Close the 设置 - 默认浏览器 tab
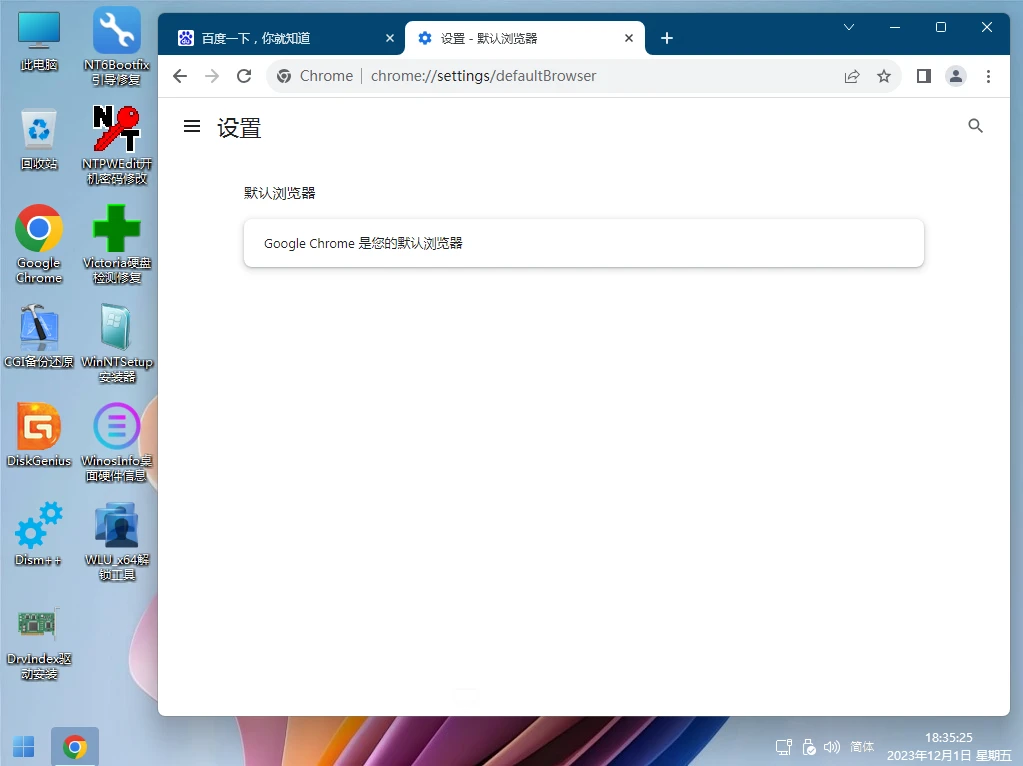This screenshot has height=766, width=1023. [x=629, y=38]
